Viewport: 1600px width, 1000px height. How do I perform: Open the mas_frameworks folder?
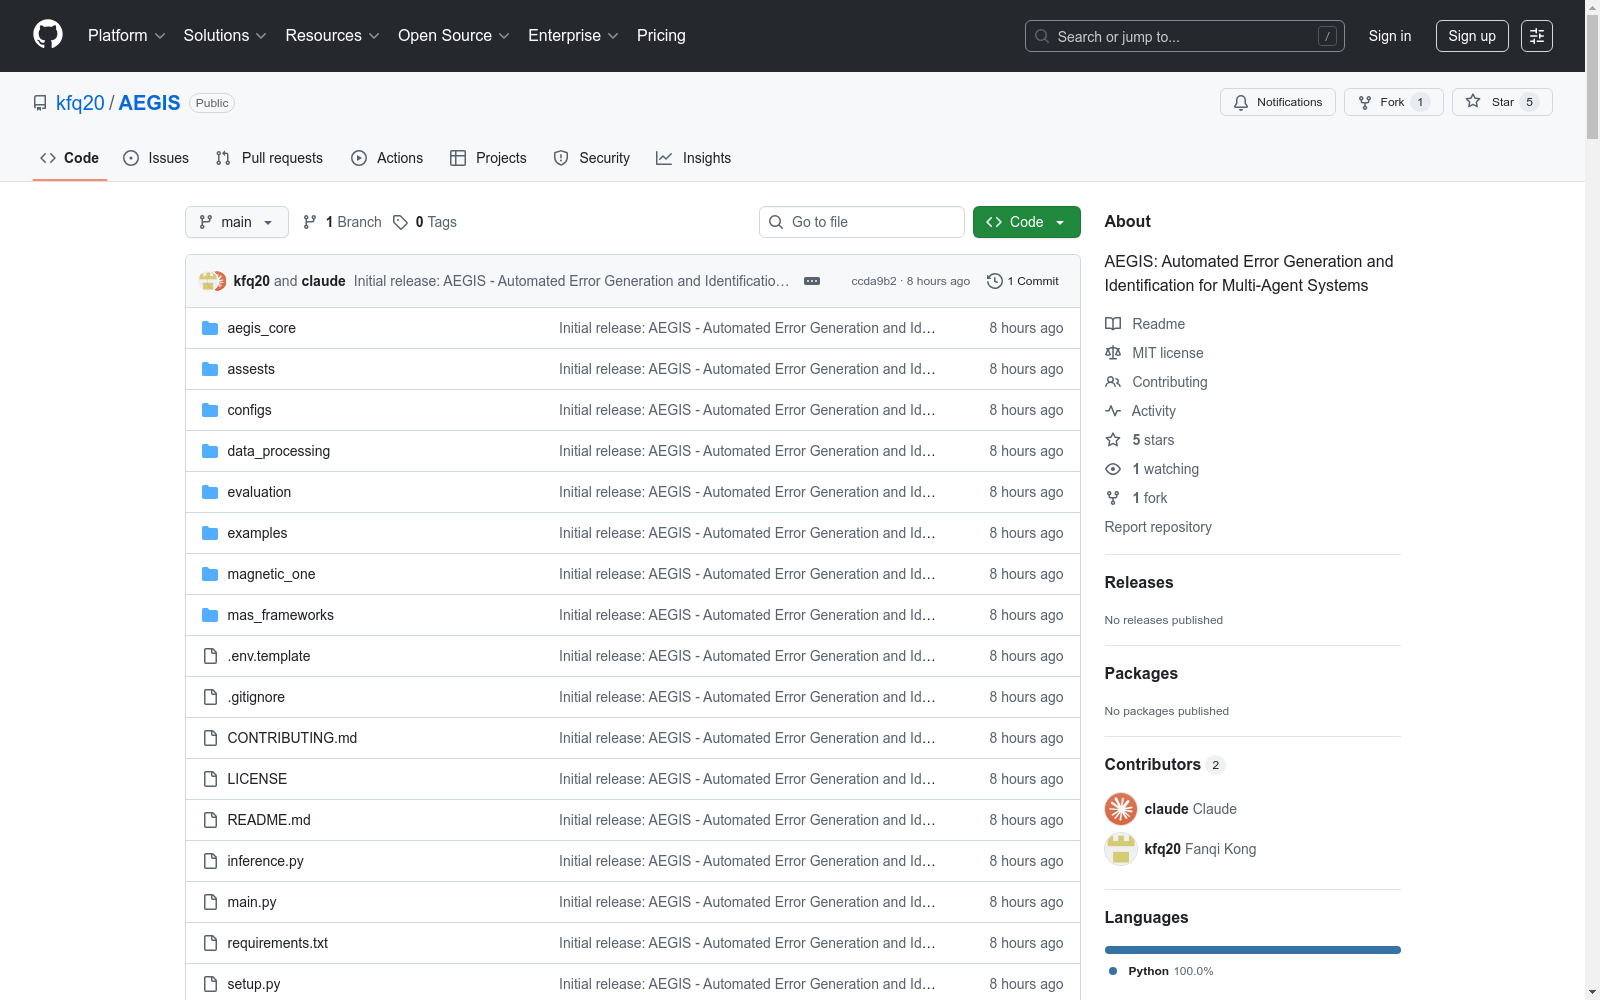tap(280, 615)
